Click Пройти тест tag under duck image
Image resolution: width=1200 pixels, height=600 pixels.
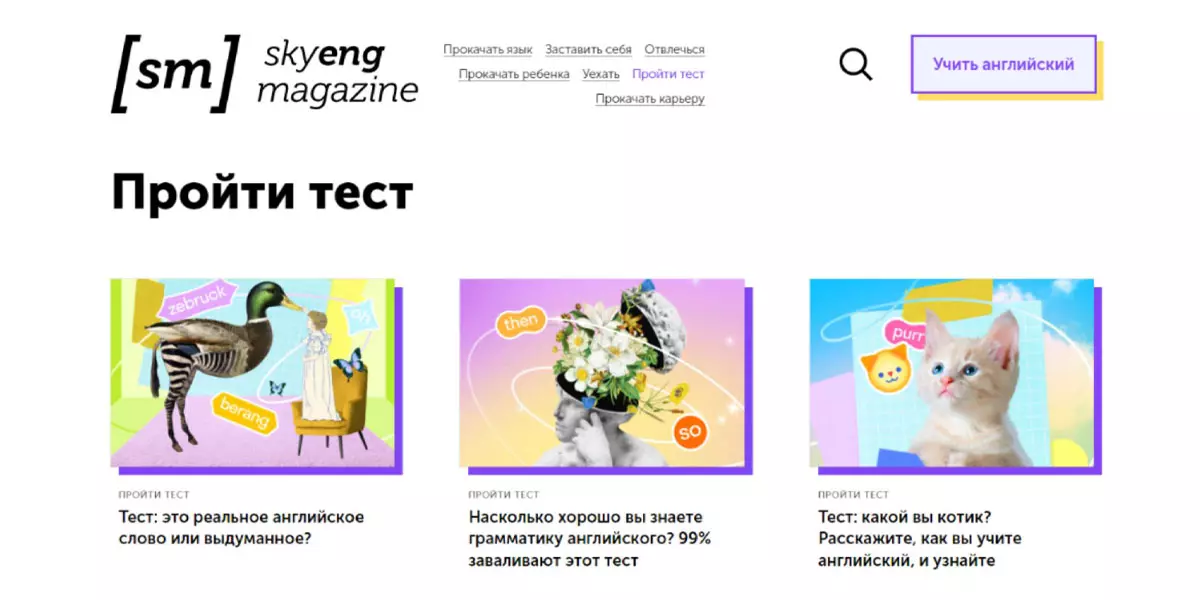tap(153, 495)
